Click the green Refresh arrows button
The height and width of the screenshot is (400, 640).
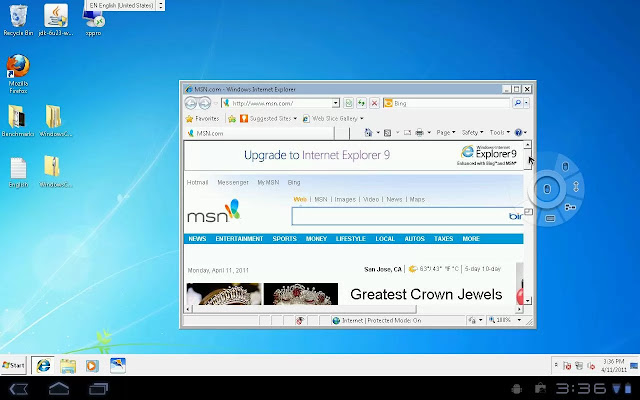tap(361, 103)
